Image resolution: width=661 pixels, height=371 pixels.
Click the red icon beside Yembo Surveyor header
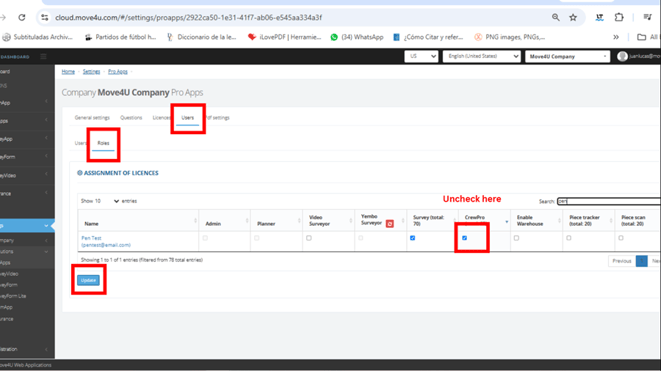tap(390, 223)
